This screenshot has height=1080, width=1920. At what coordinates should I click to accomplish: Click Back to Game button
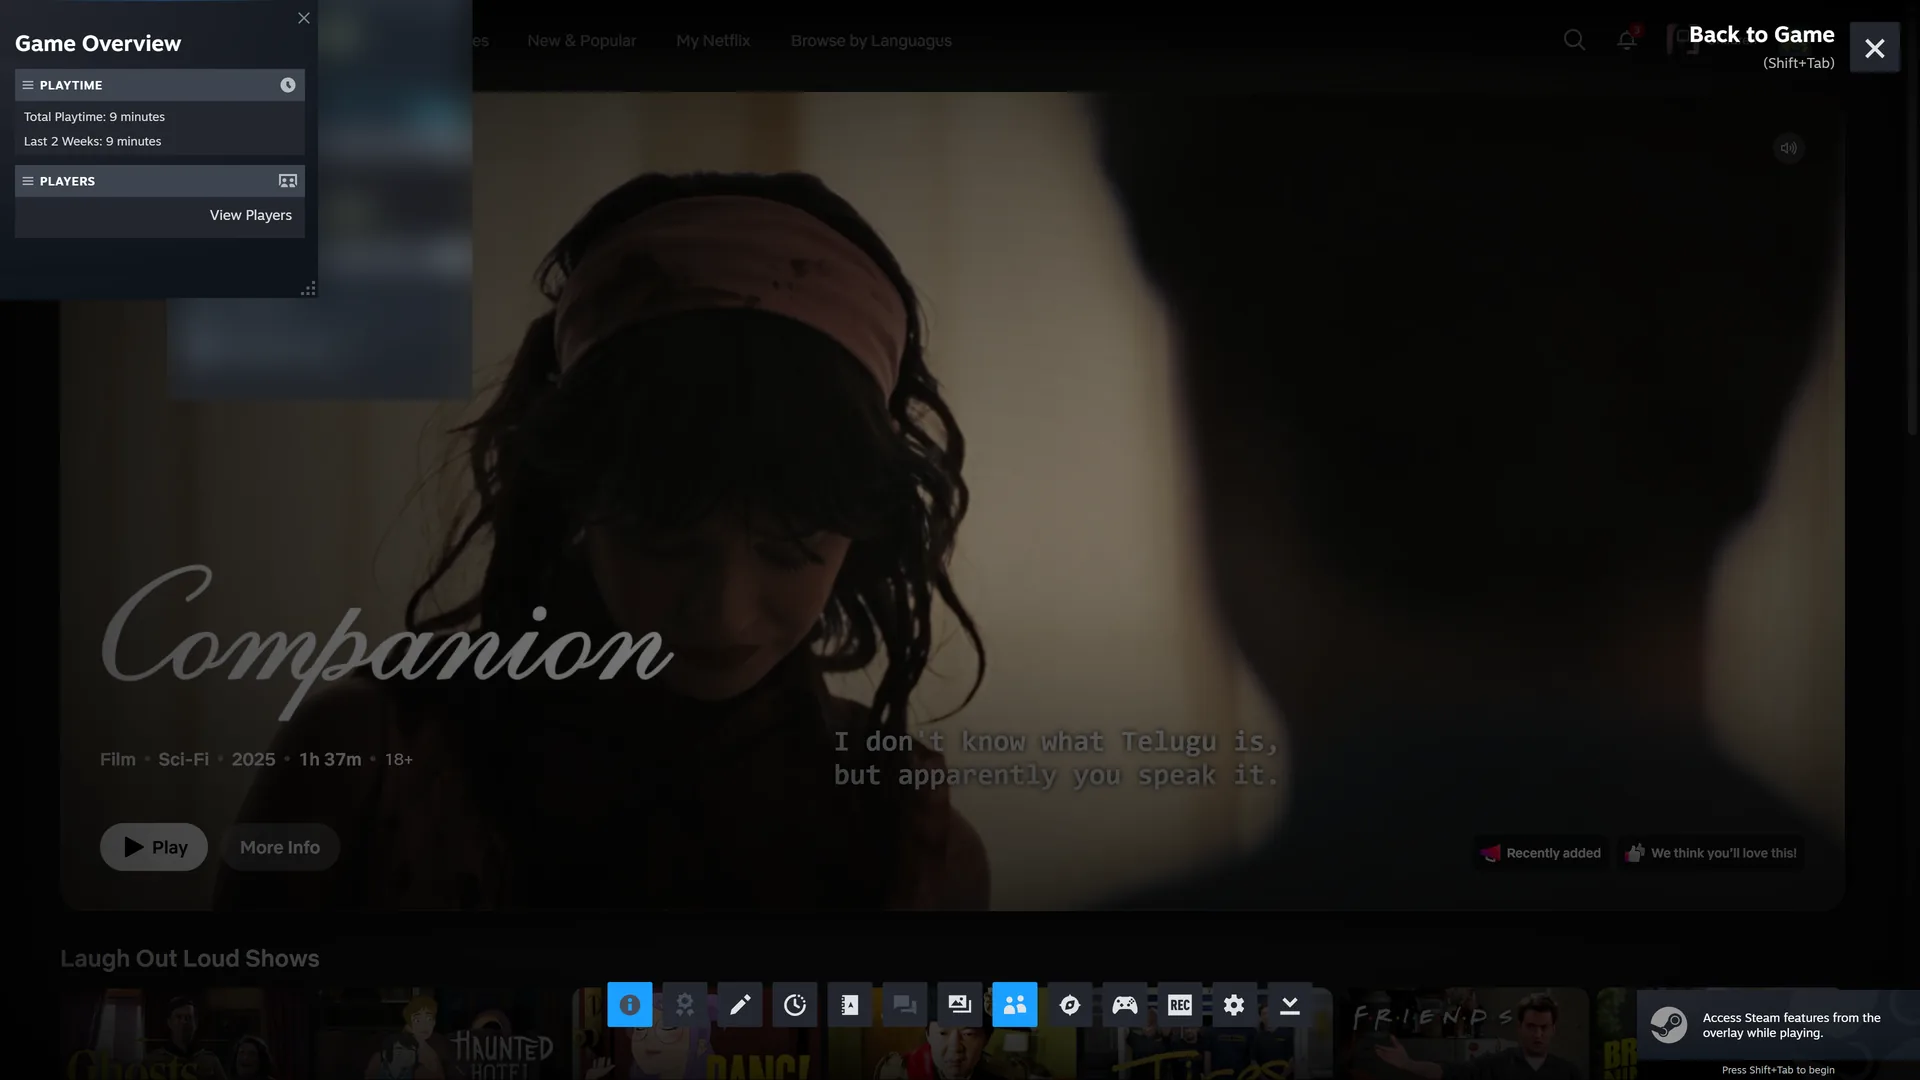[x=1762, y=46]
